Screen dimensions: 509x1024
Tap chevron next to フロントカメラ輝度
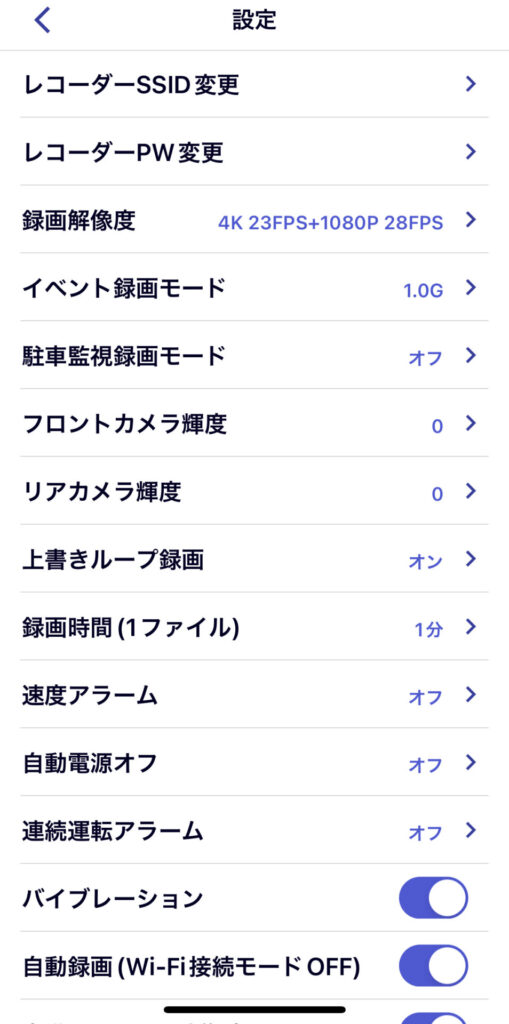(470, 423)
